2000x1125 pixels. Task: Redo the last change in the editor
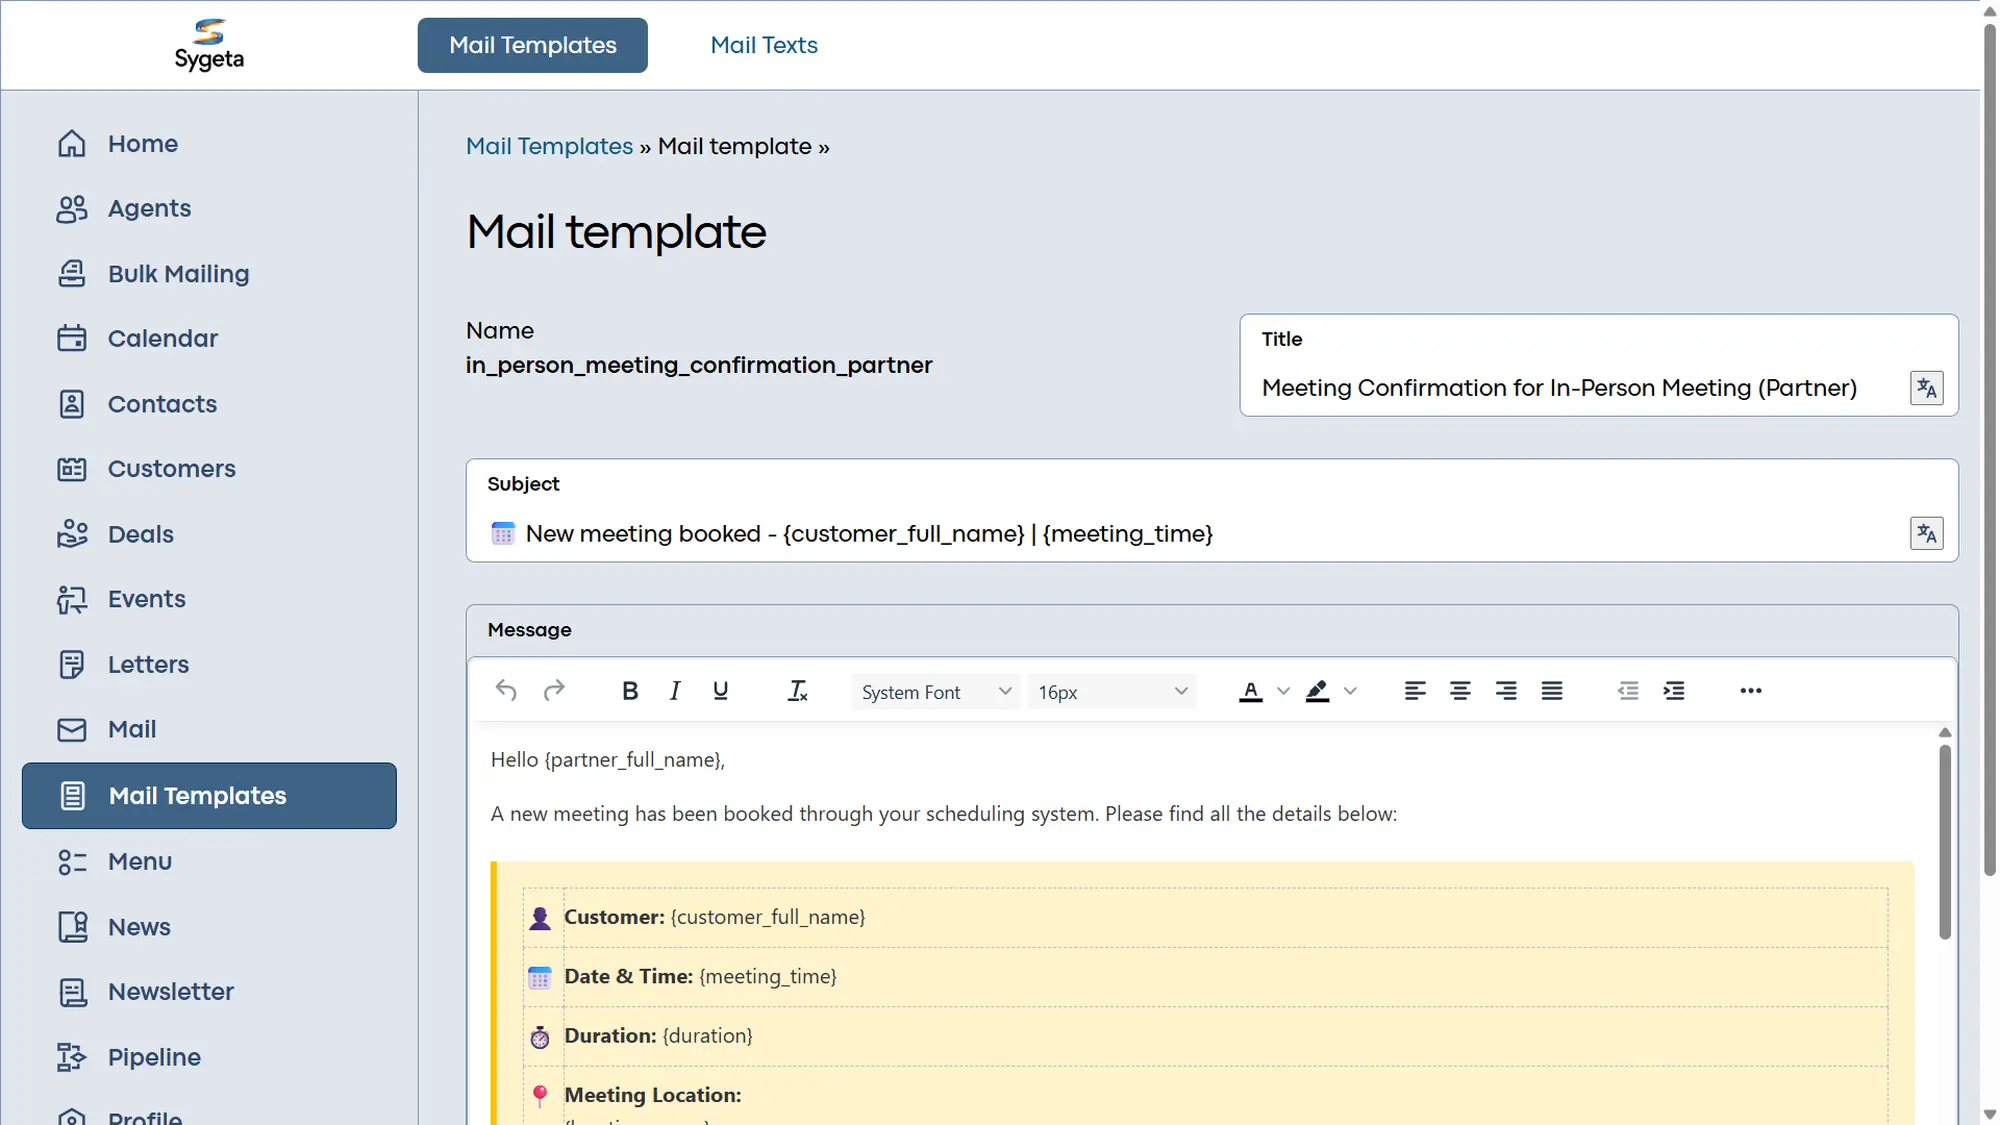[x=554, y=690]
